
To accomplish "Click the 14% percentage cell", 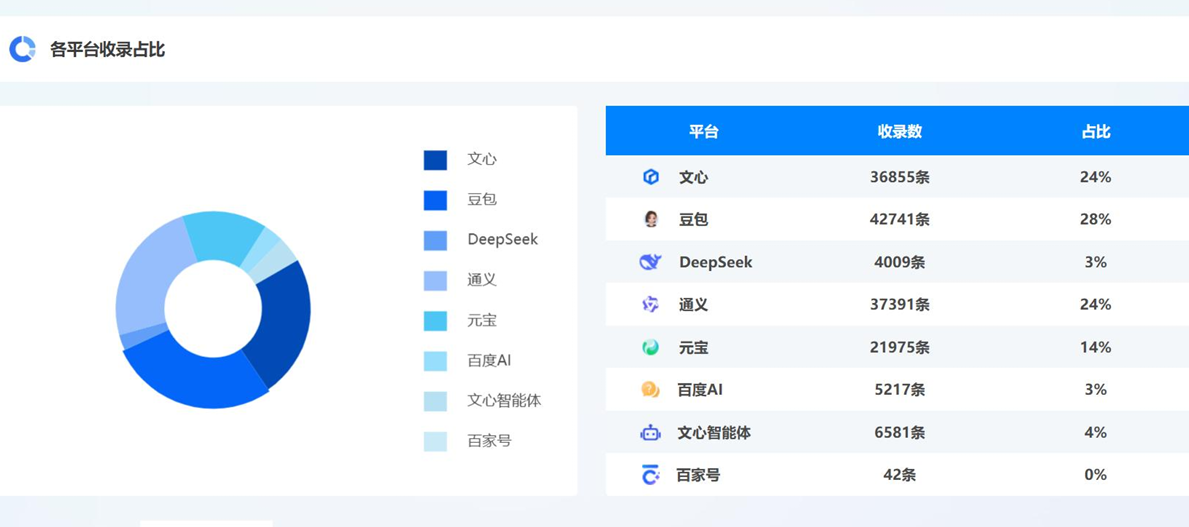I will (1096, 347).
